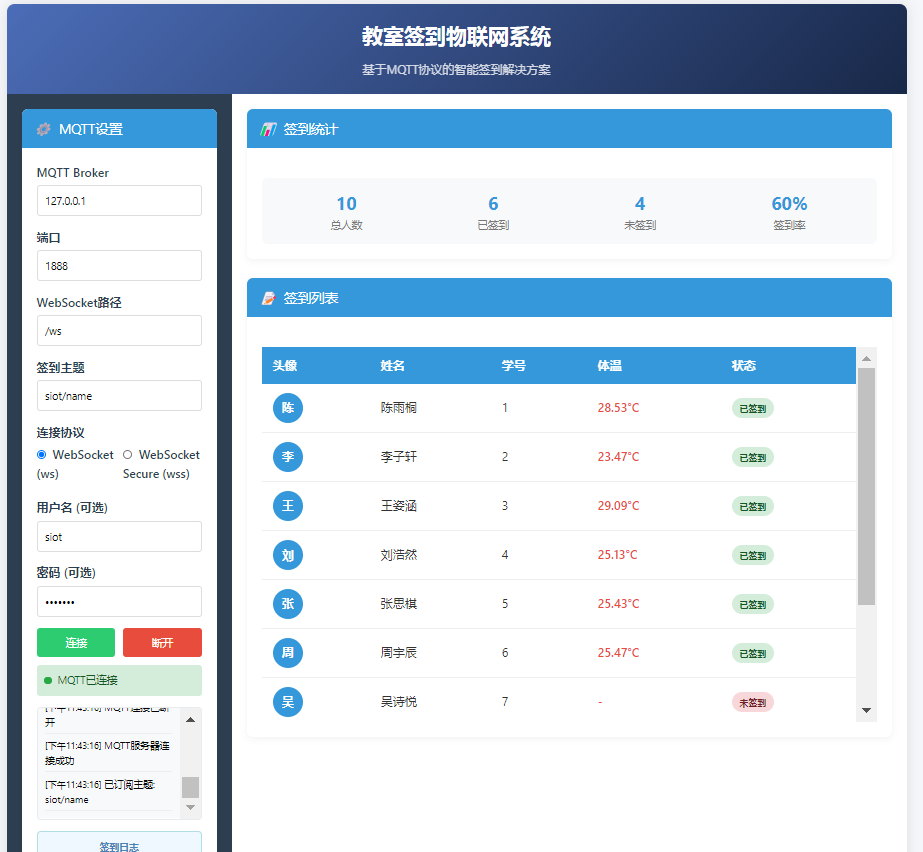Click the sign-in list vertical scrollbar thumb
Screen dimensions: 923x852
pyautogui.click(x=866, y=486)
